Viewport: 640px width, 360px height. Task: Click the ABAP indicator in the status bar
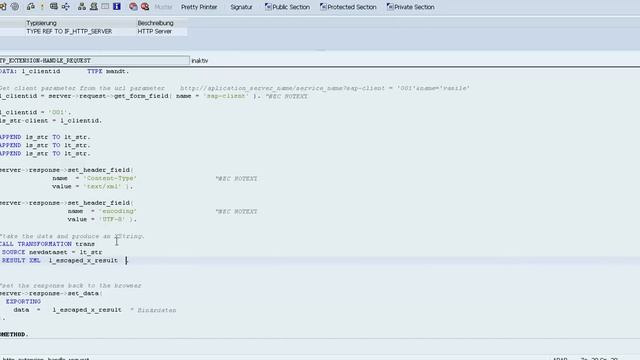click(560, 359)
